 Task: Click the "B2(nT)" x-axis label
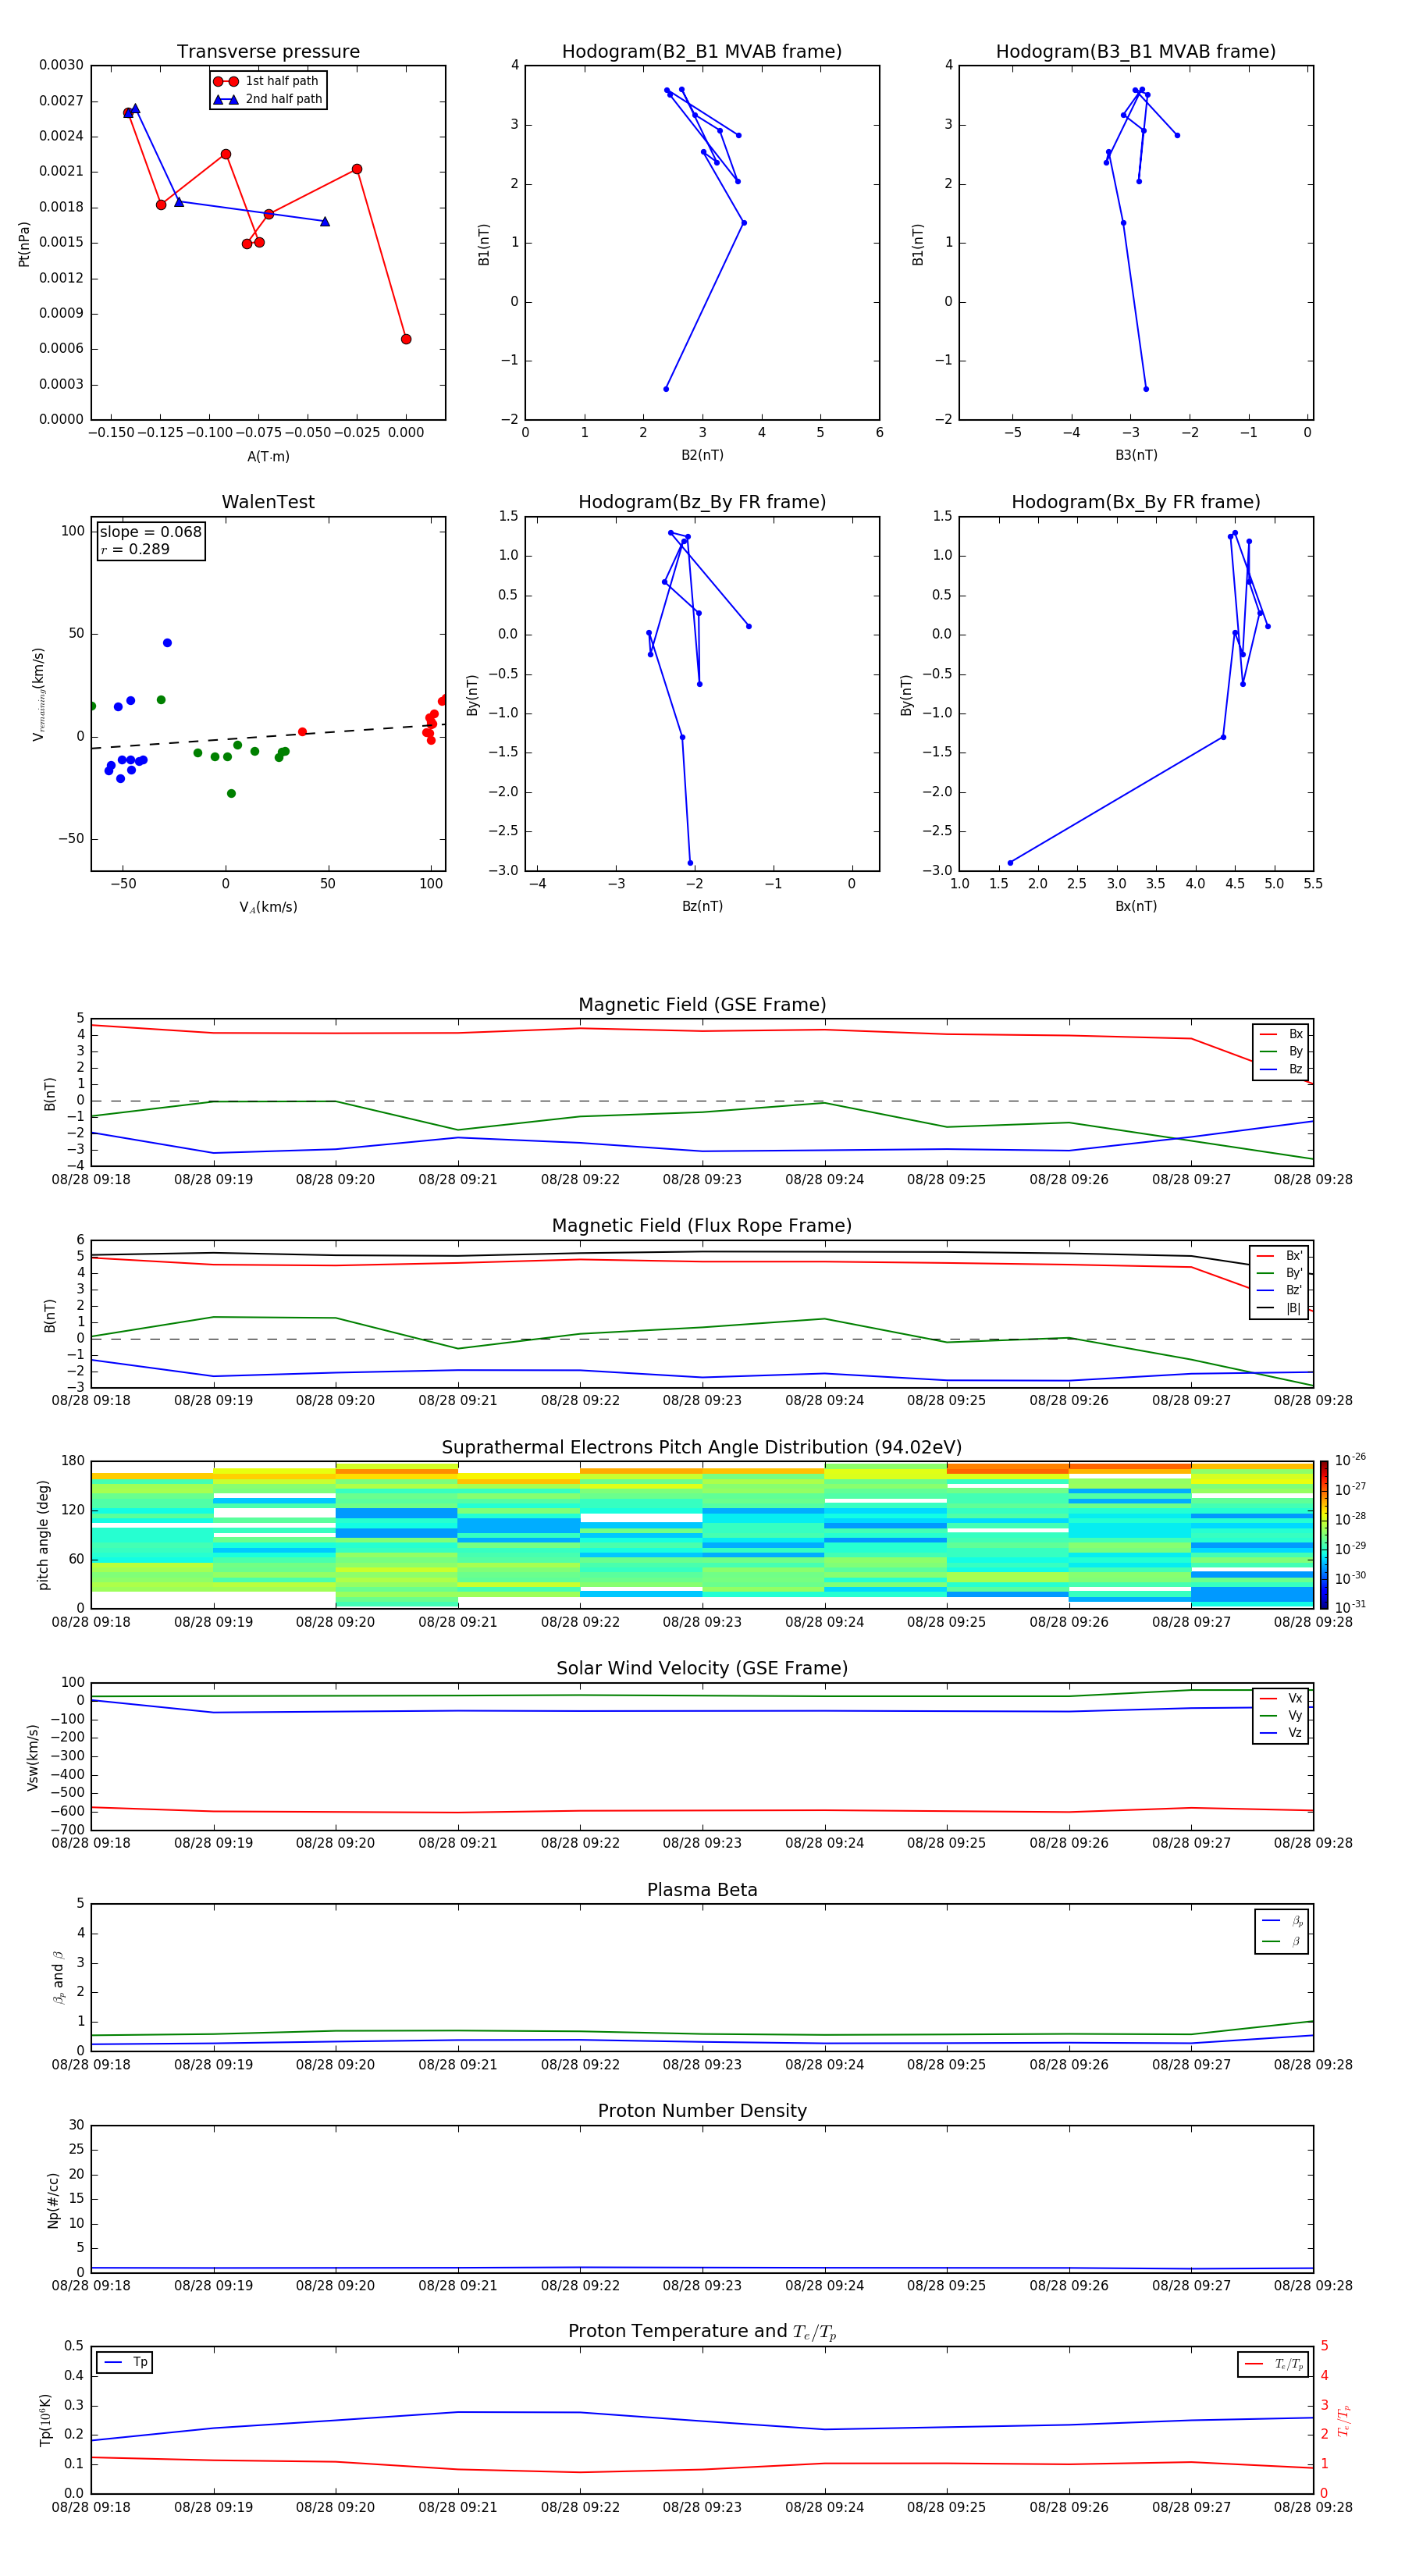pyautogui.click(x=702, y=455)
